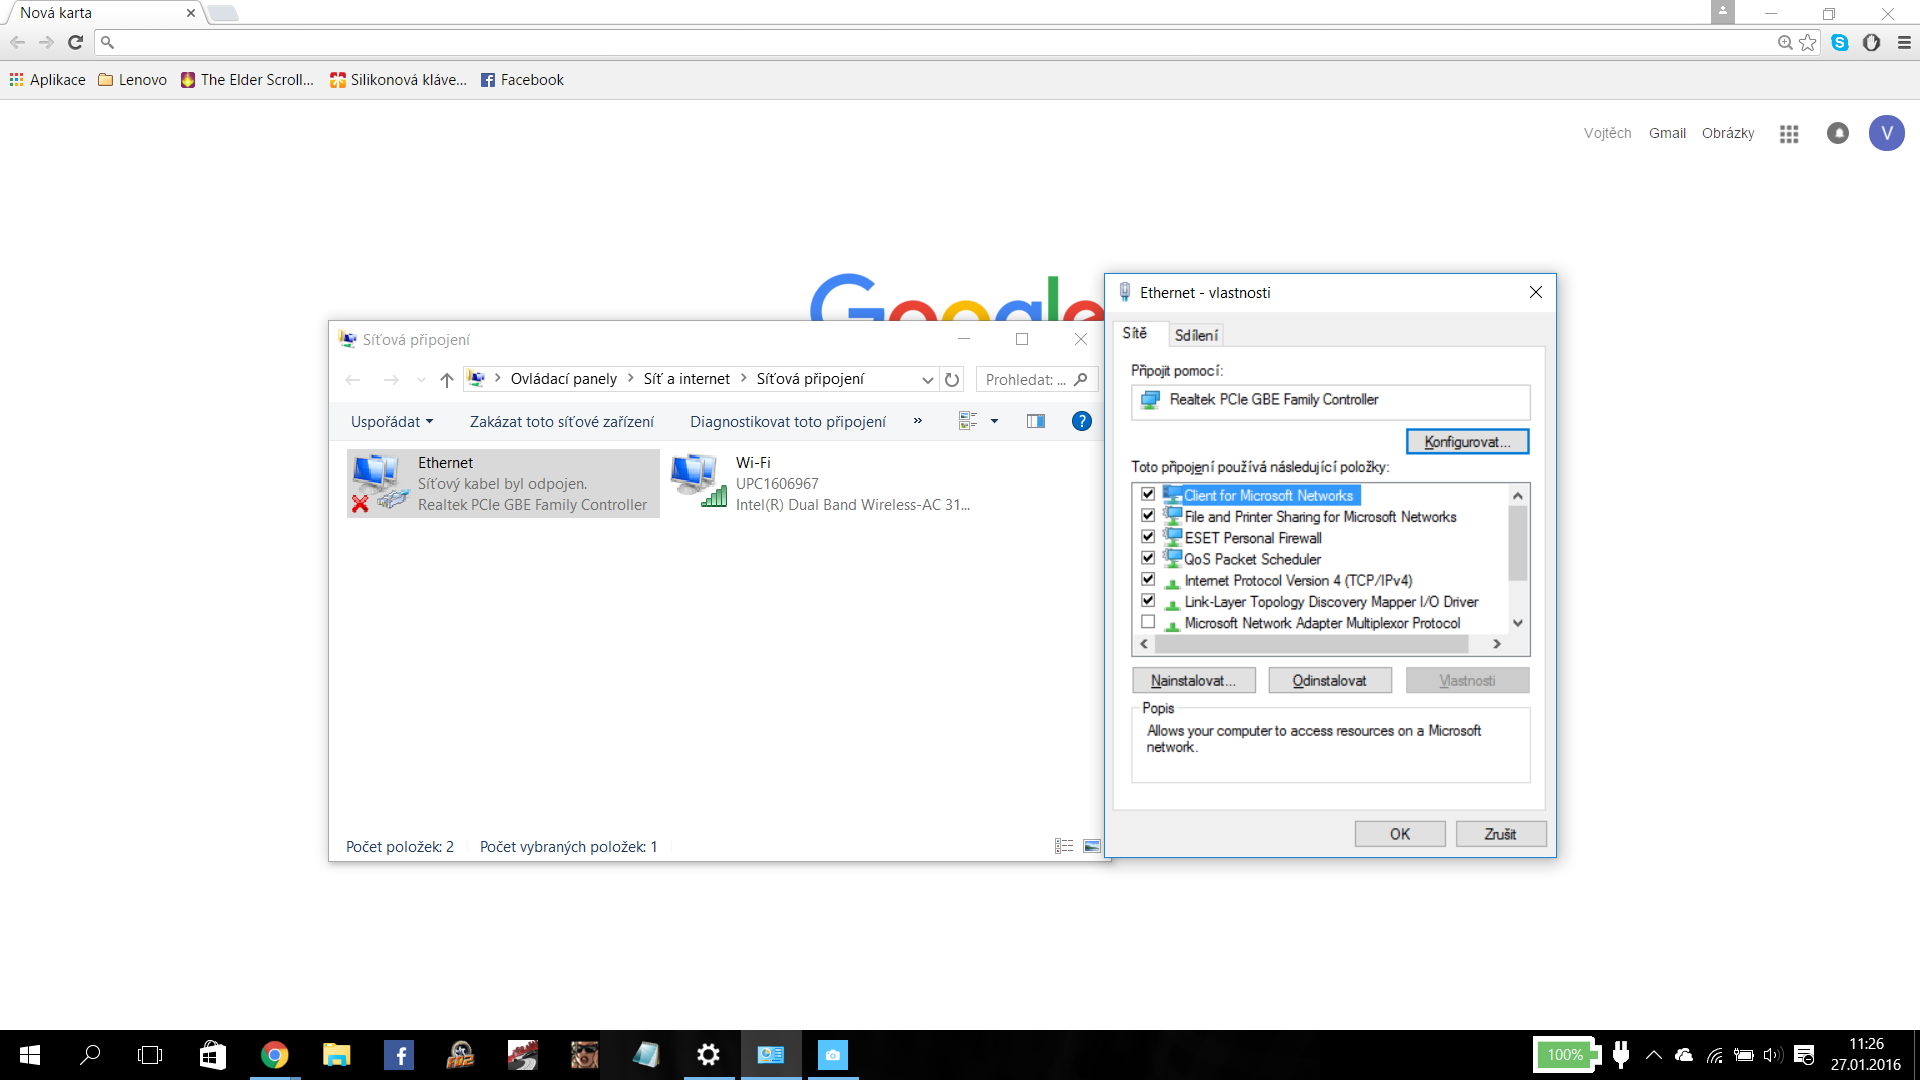Click the Nainstalovat button
1920x1080 pixels.
(x=1193, y=680)
